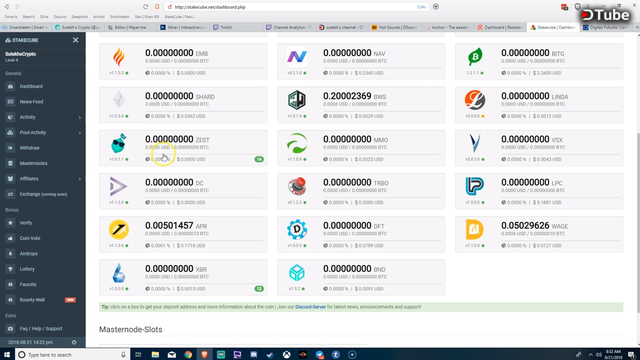This screenshot has width=640, height=360.
Task: Open the BITG green coin logo
Action: point(475,57)
